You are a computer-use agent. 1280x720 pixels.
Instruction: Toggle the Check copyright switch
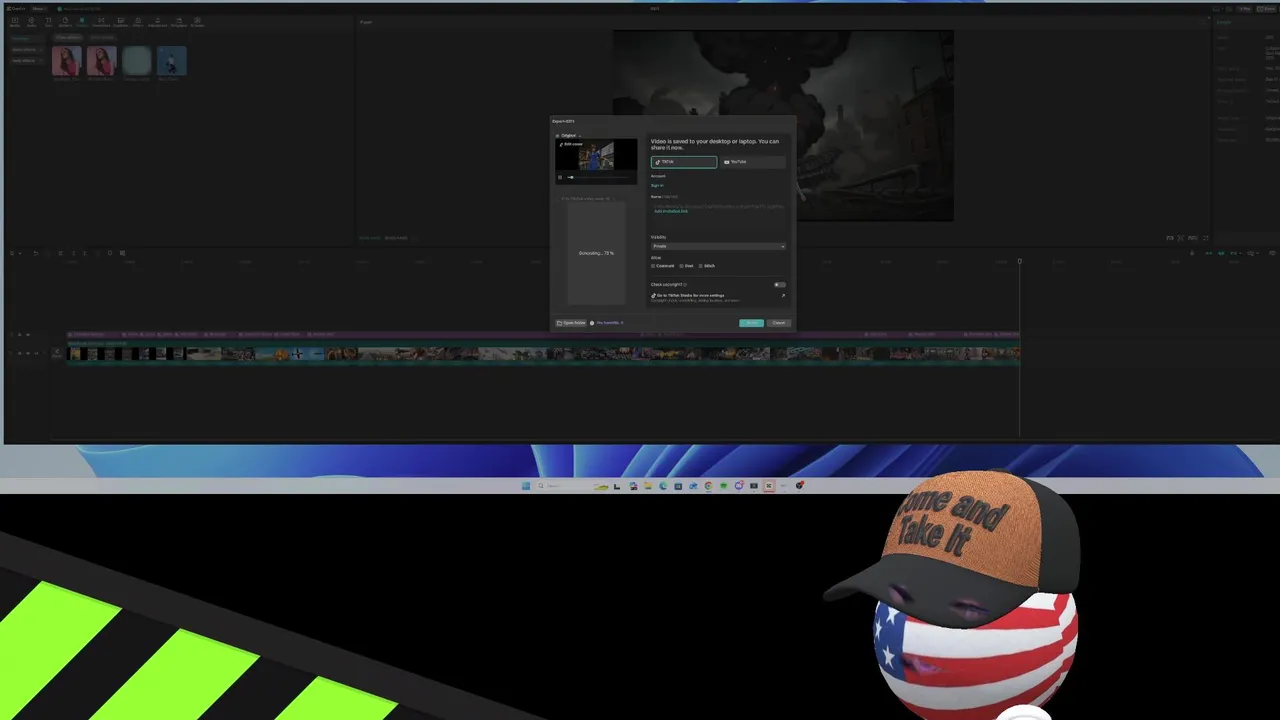(779, 285)
